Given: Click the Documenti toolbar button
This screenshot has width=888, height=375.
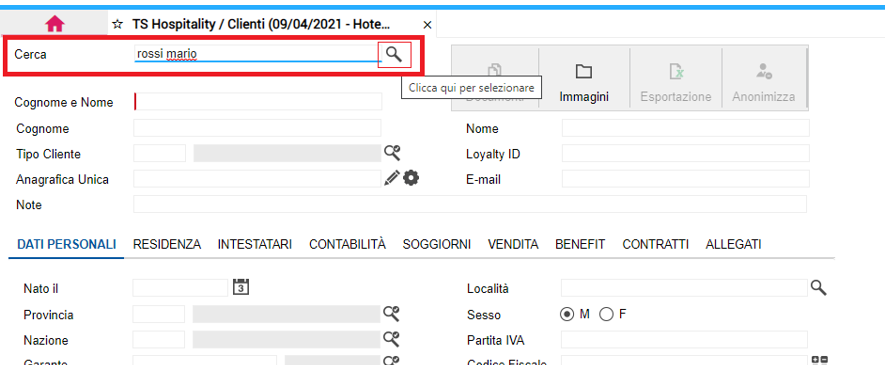Looking at the screenshot, I should 494,78.
